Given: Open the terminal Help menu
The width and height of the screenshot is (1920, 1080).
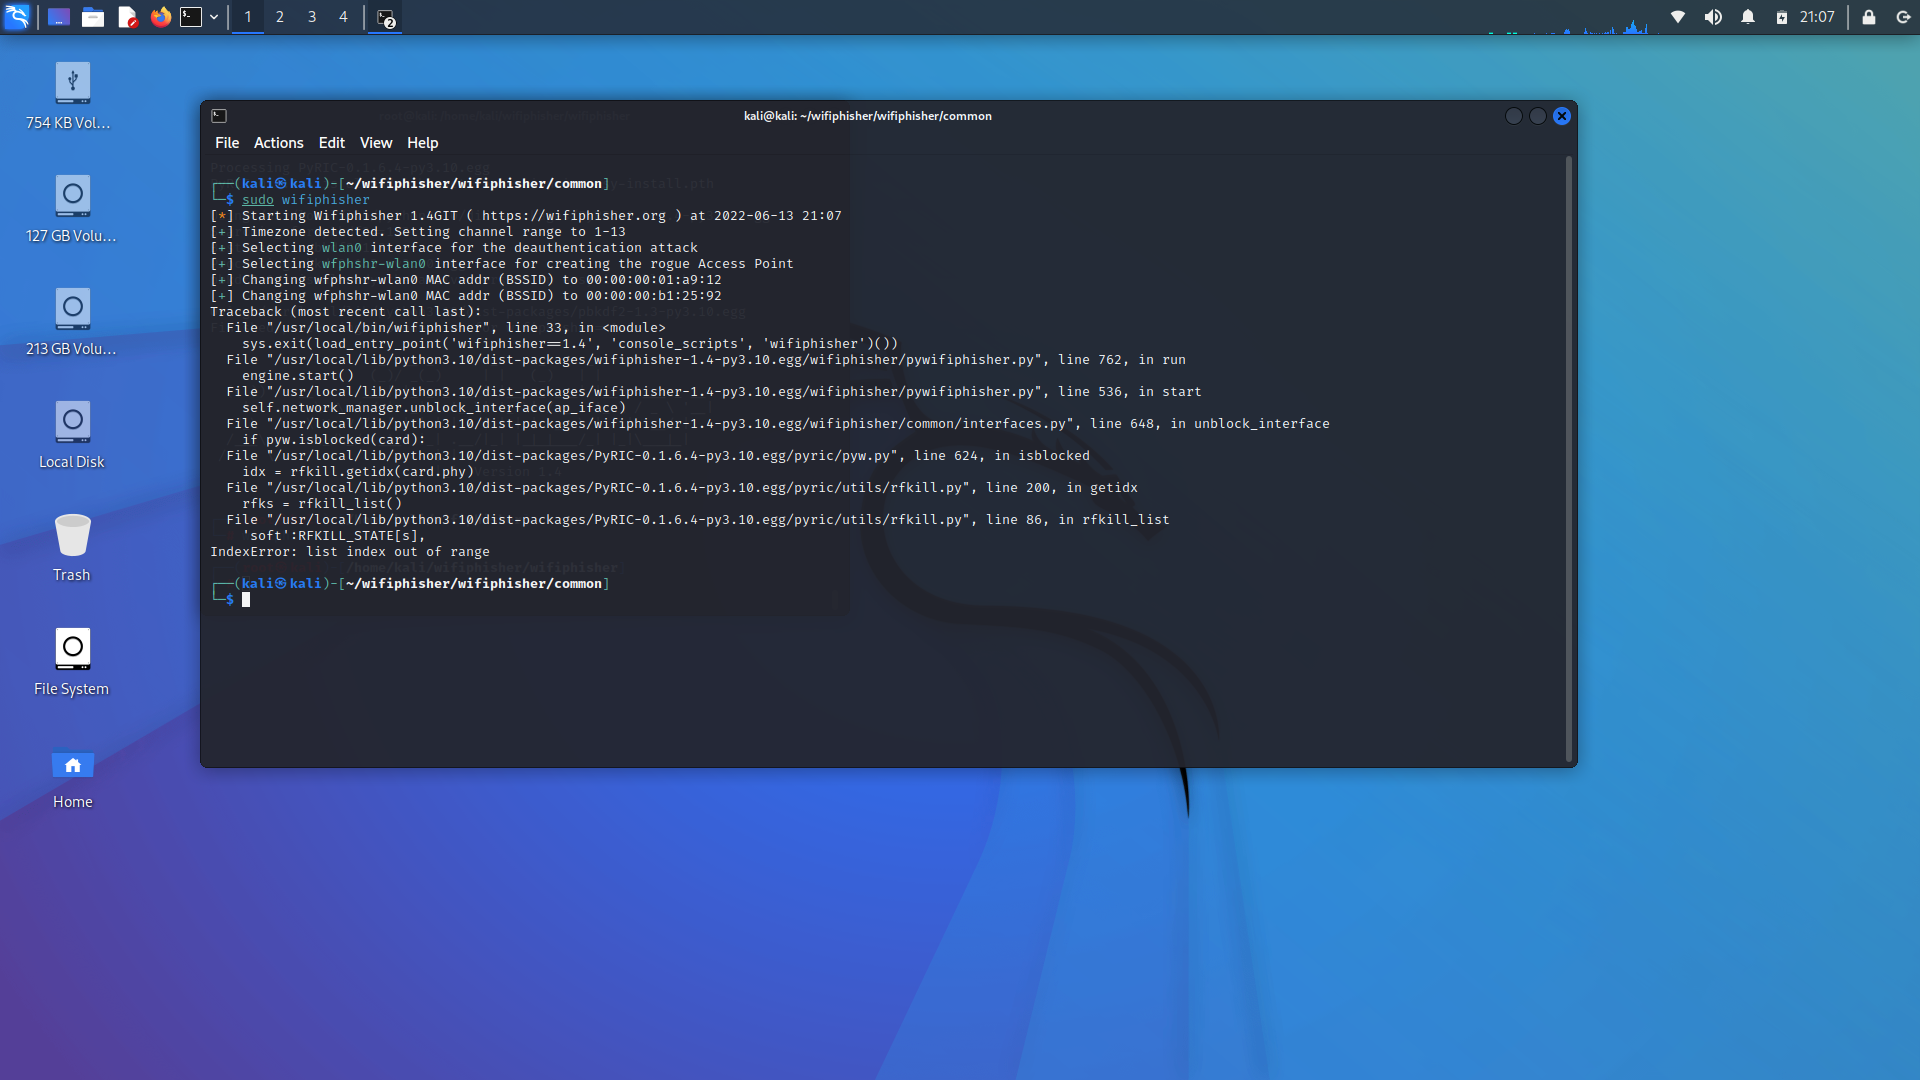Looking at the screenshot, I should [x=422, y=143].
